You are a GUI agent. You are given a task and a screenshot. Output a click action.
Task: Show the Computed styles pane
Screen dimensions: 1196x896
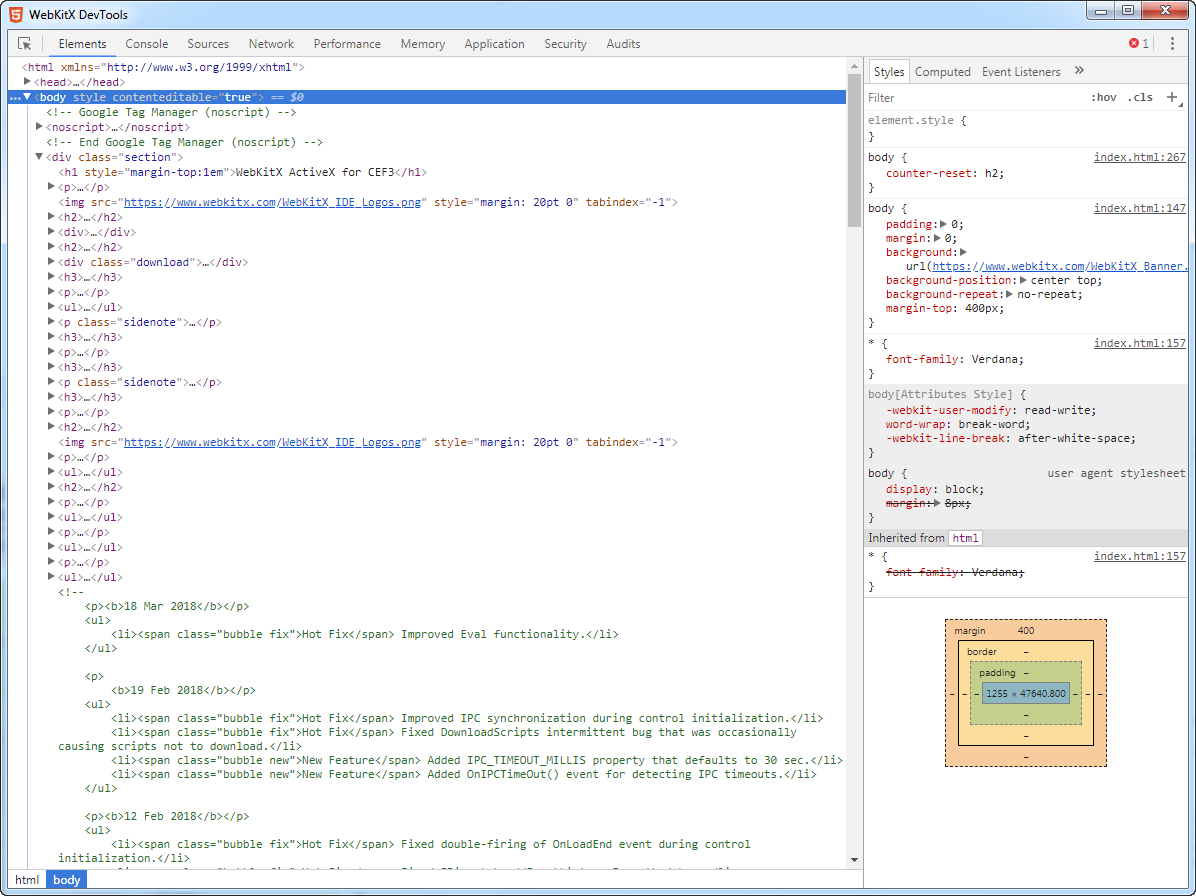coord(942,72)
